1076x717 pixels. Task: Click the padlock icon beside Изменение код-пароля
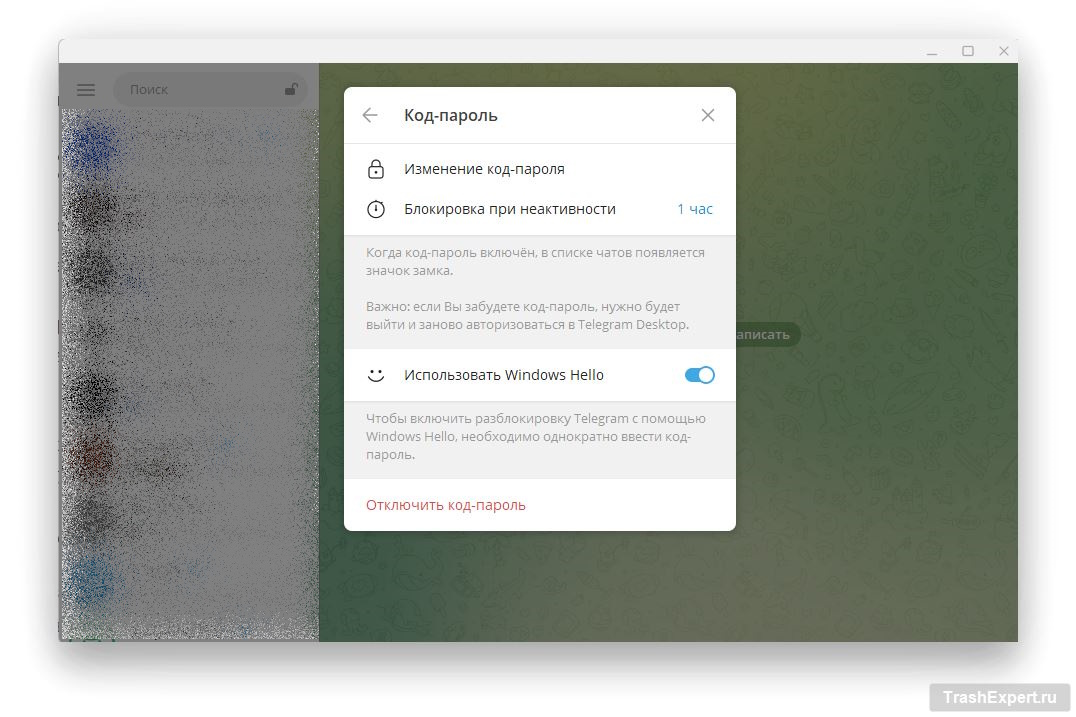[376, 169]
